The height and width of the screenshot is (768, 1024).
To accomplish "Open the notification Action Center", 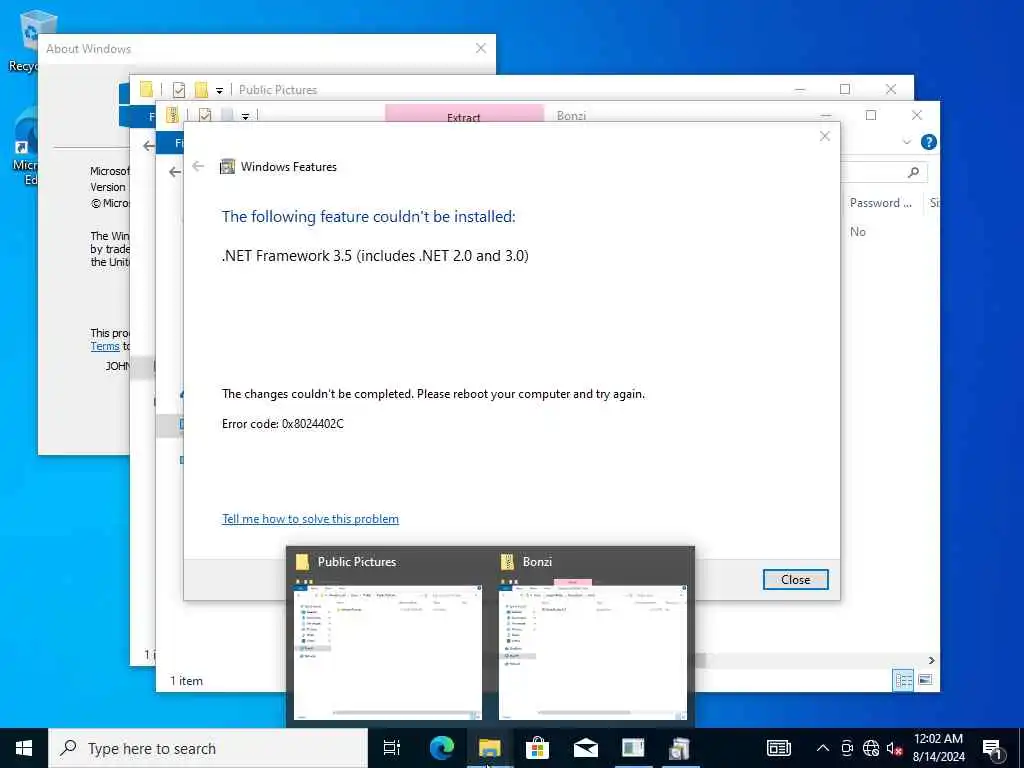I will tap(992, 748).
